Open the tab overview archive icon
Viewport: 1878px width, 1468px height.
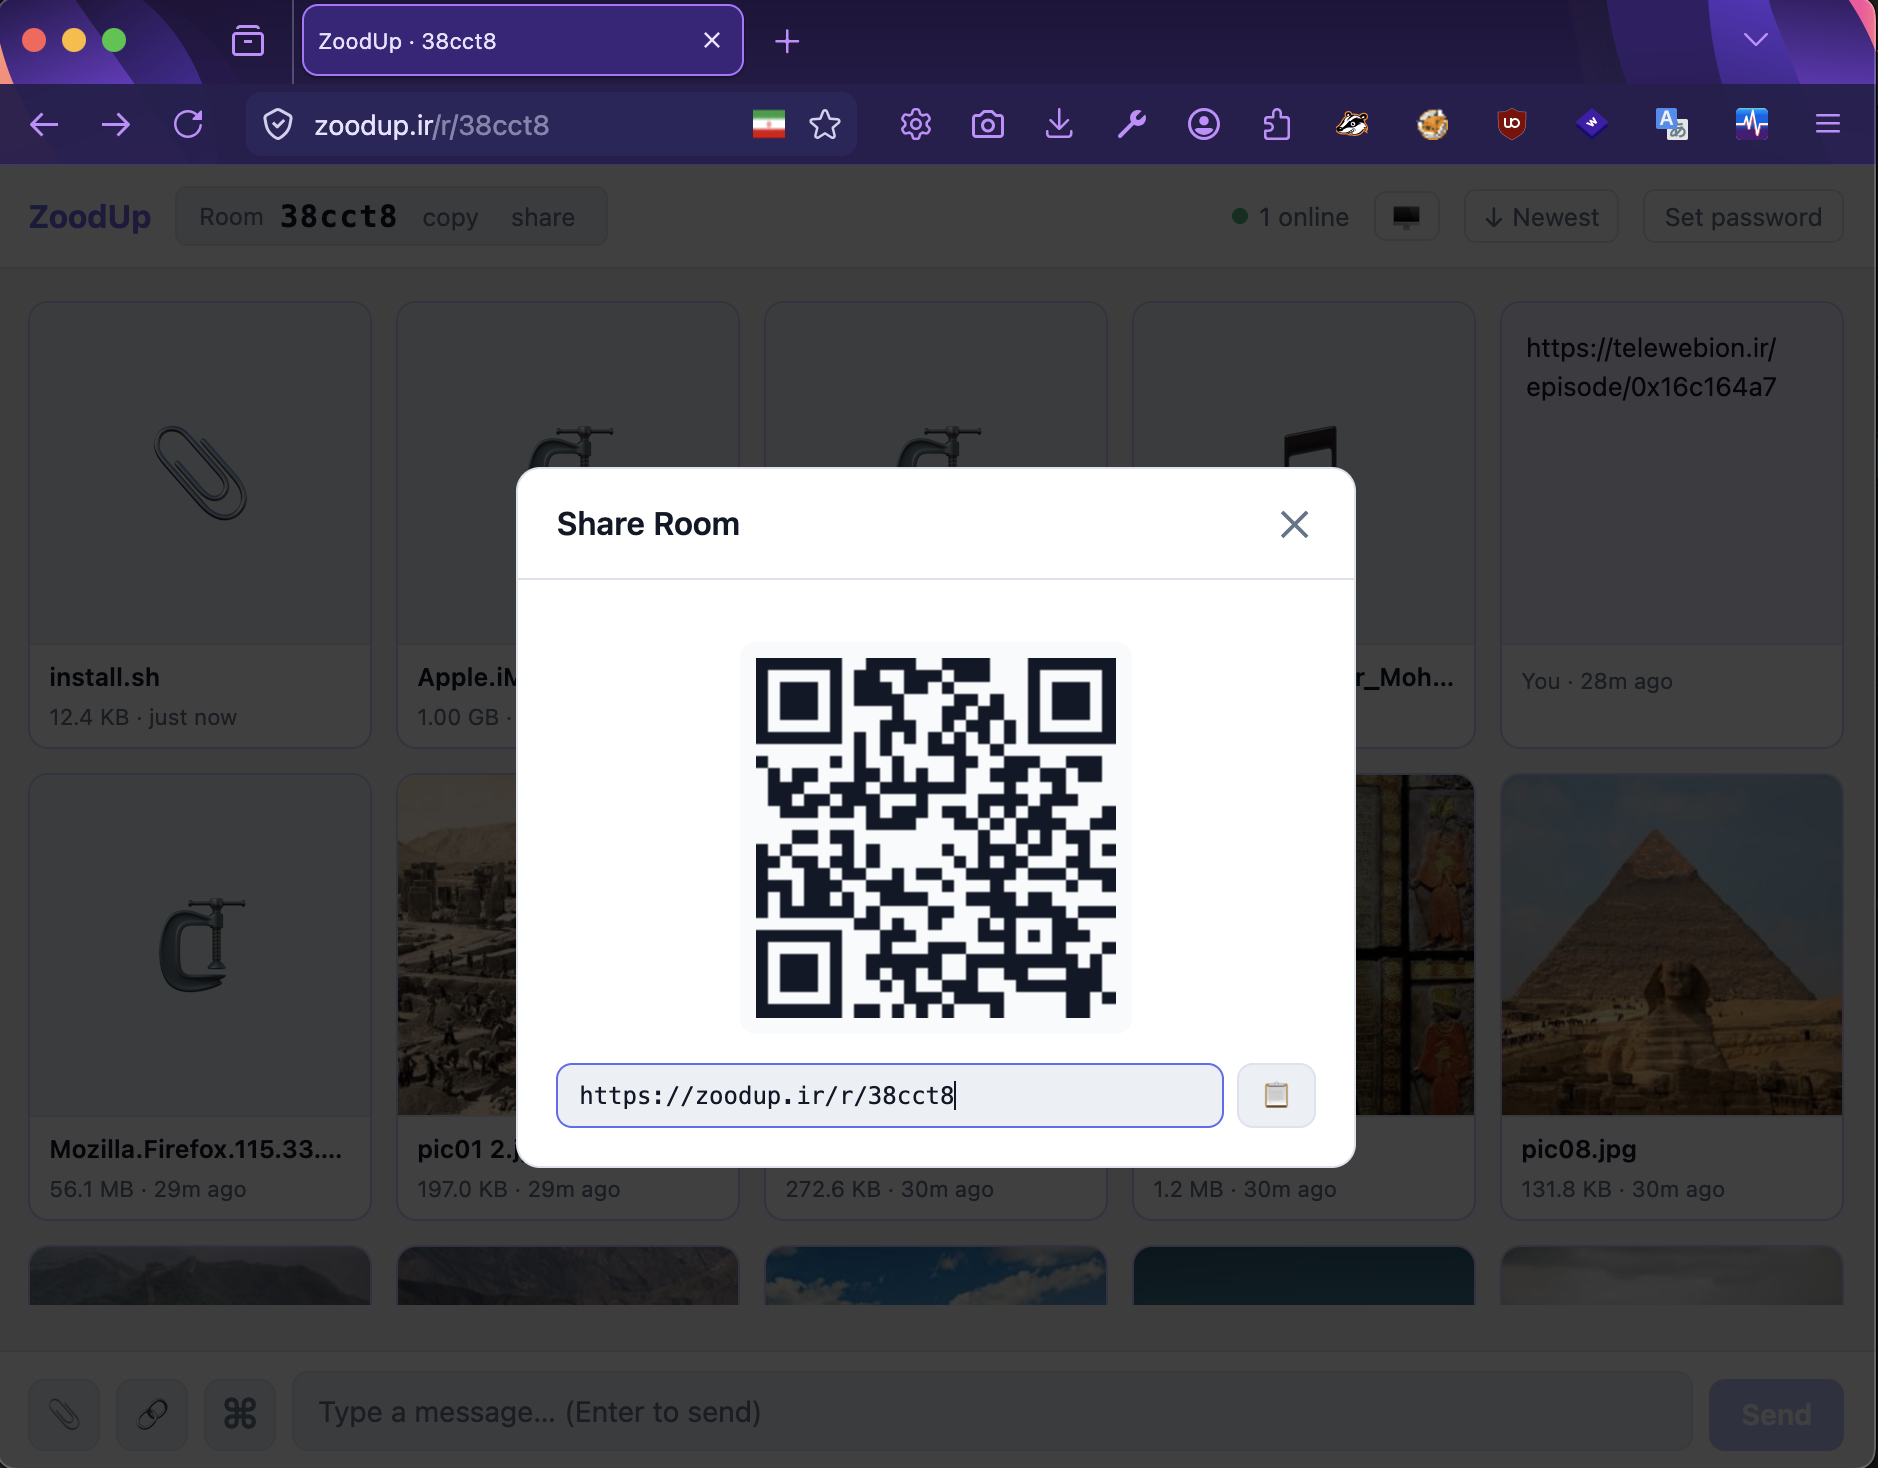(x=247, y=41)
